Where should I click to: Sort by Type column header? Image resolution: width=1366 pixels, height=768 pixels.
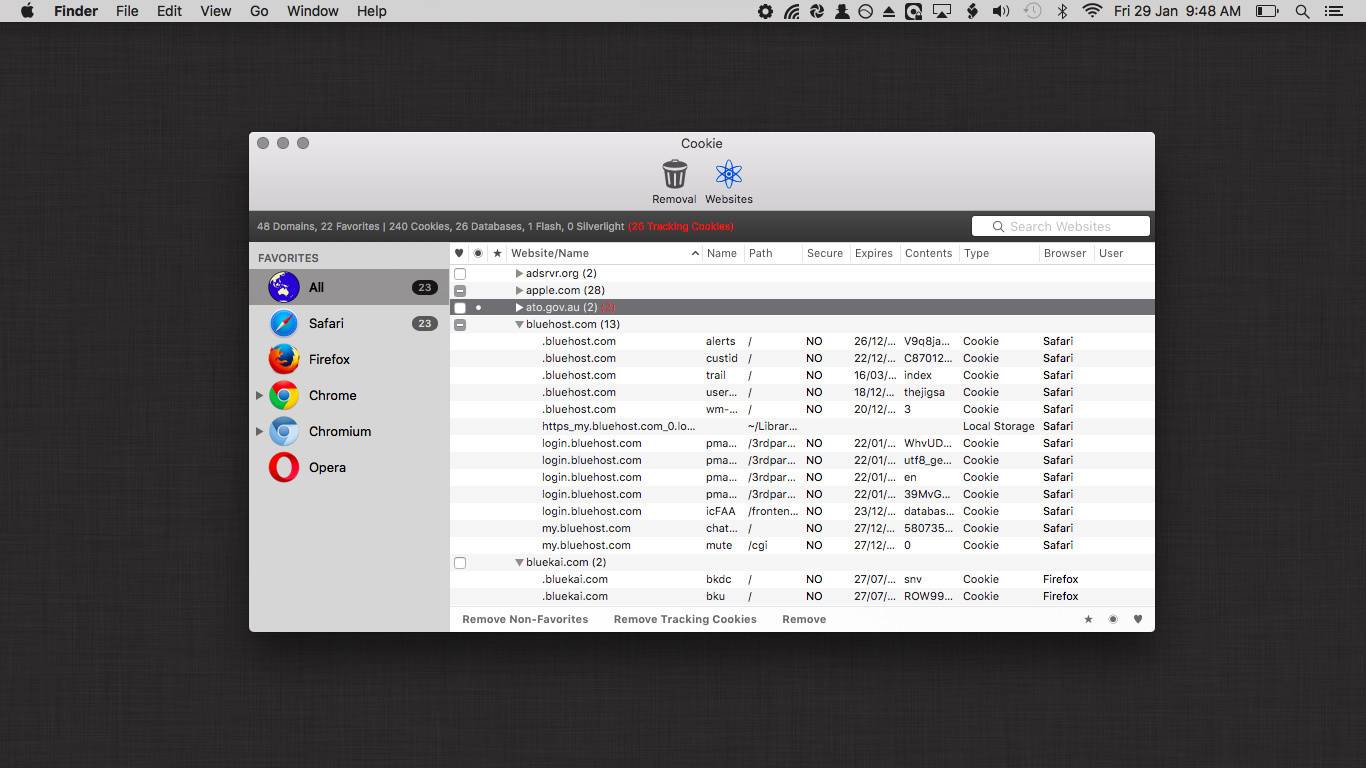pyautogui.click(x=999, y=253)
